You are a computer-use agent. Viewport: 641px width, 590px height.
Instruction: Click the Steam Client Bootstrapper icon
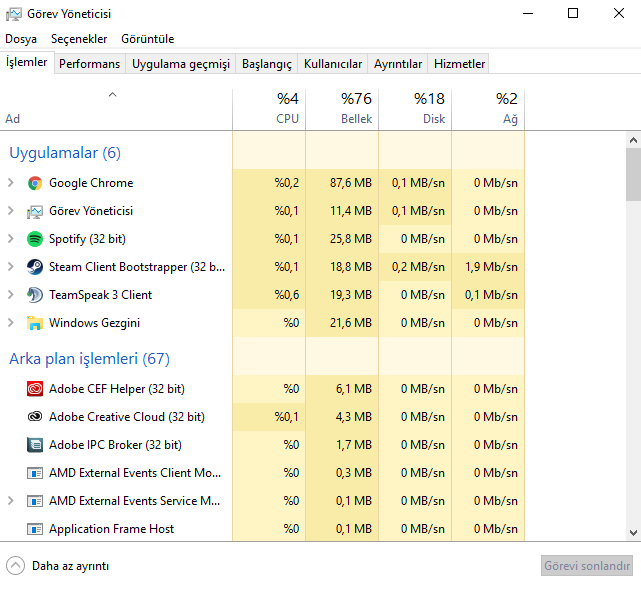point(35,267)
